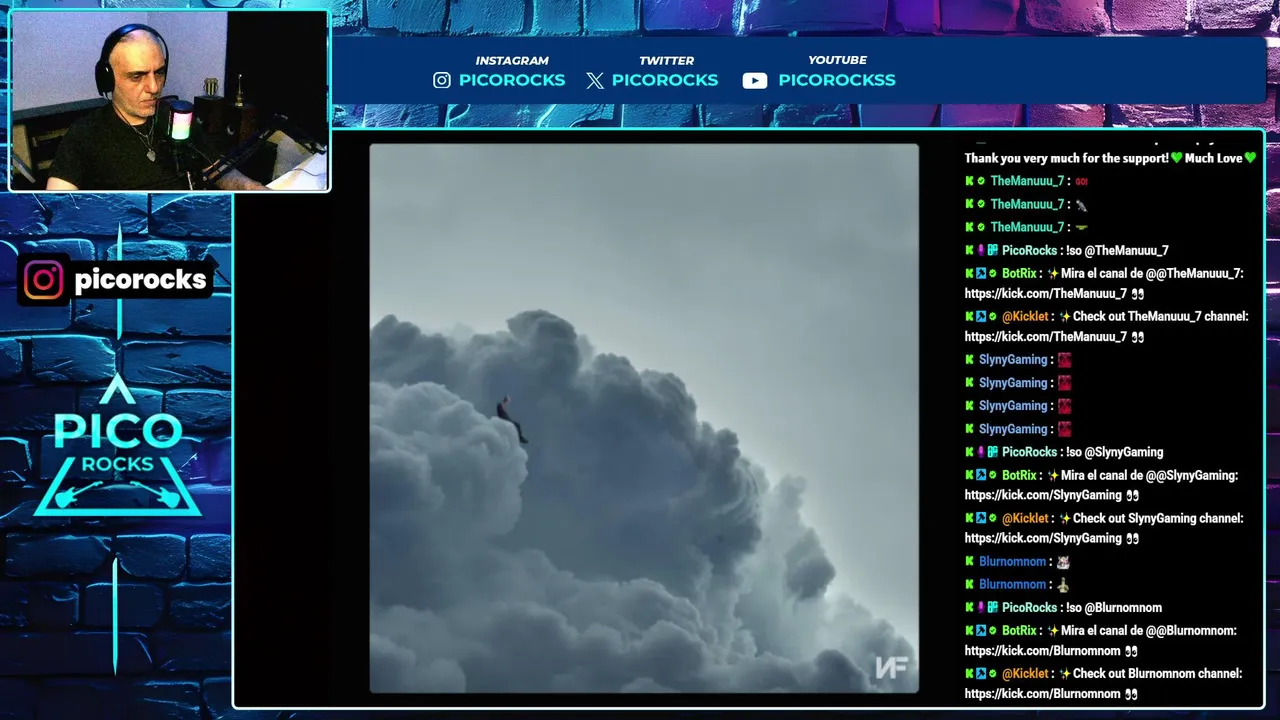Image resolution: width=1280 pixels, height=720 pixels.
Task: Click the X Twitter logo in the banner
Action: tap(595, 81)
